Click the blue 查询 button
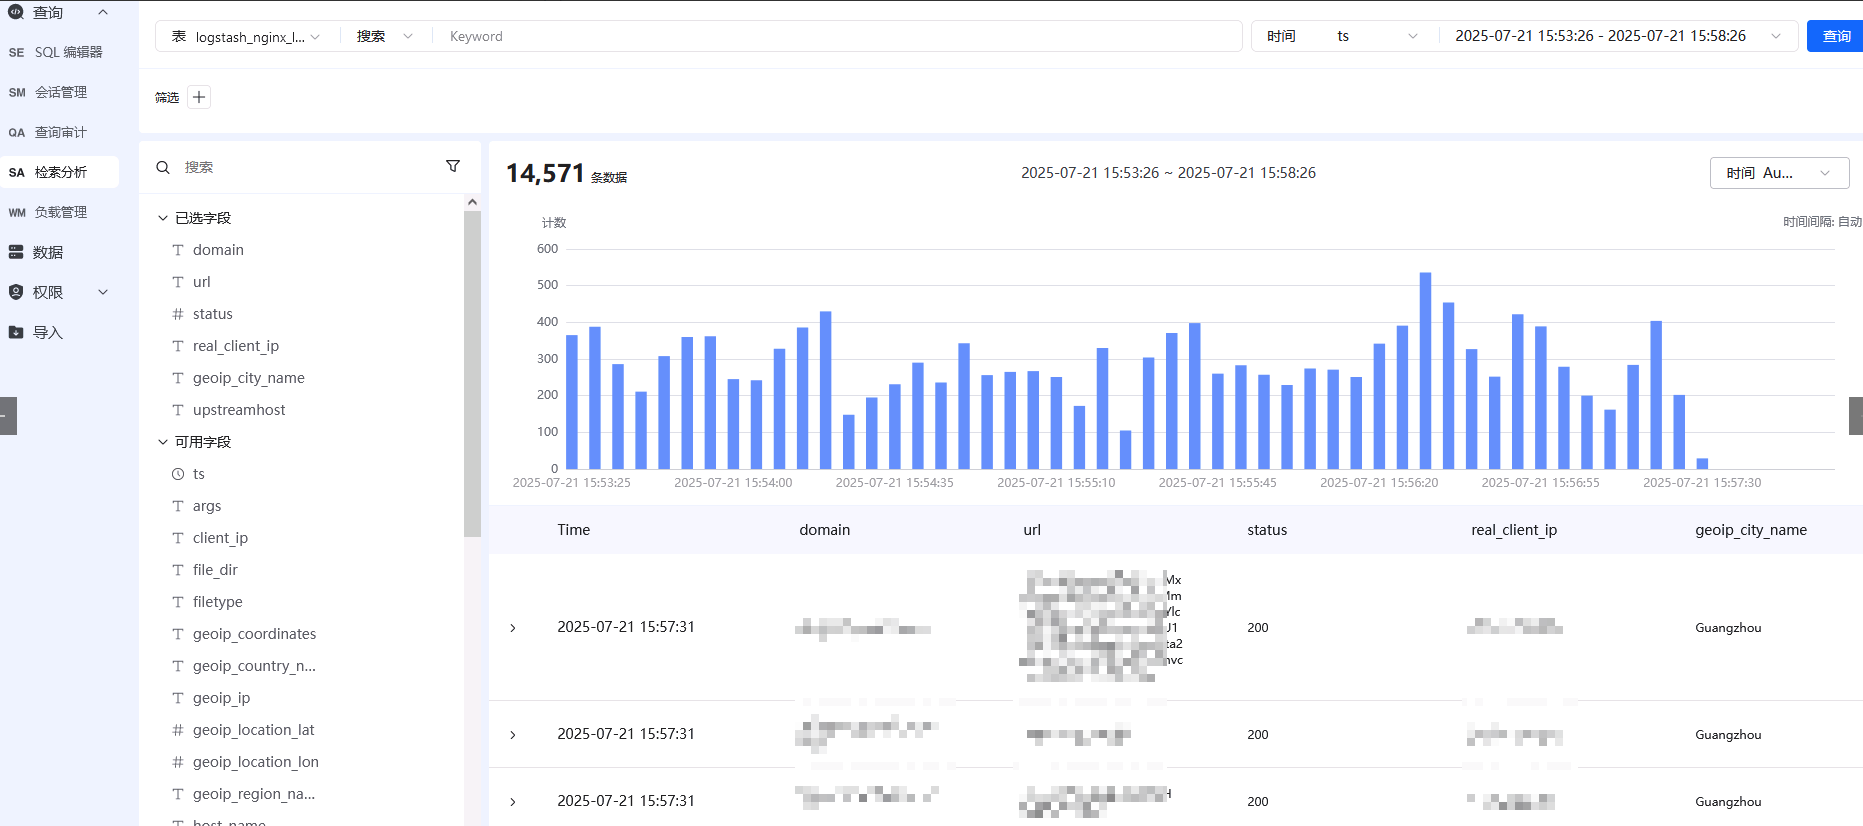The image size is (1863, 826). pyautogui.click(x=1835, y=36)
